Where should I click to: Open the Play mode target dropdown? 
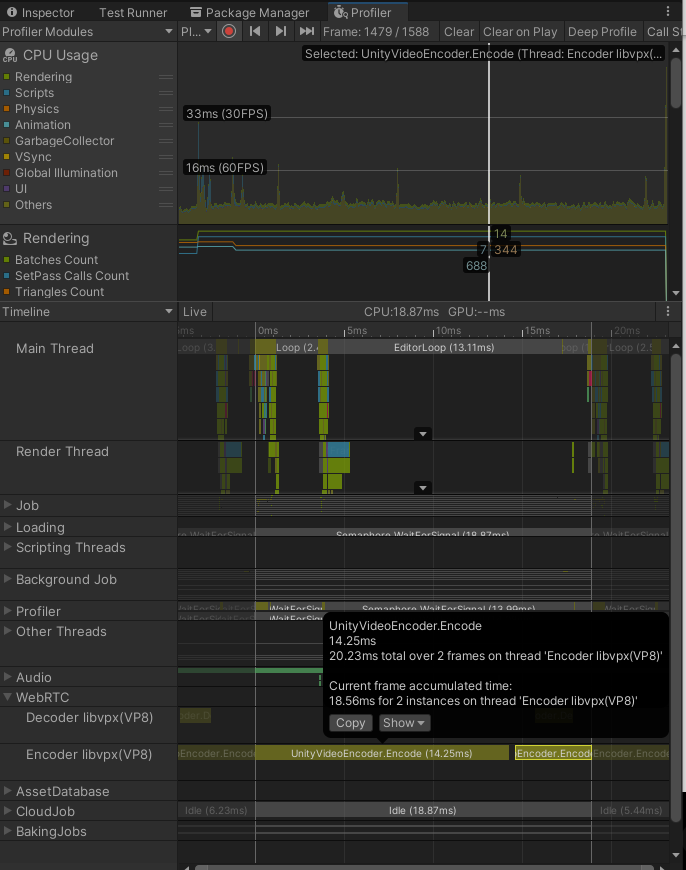196,32
